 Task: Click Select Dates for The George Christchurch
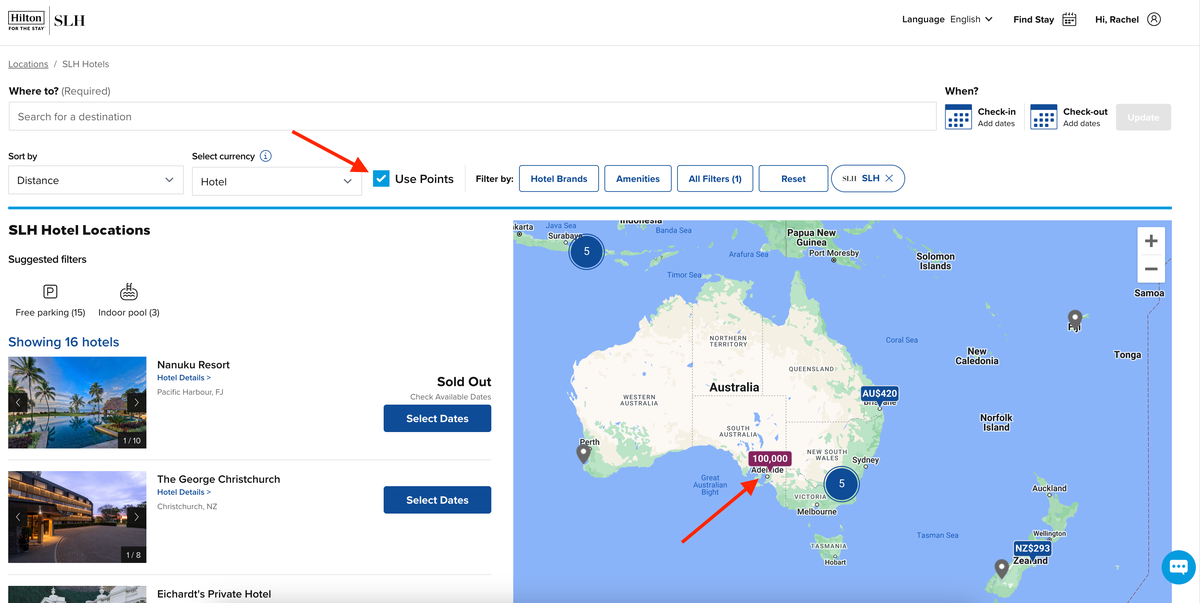pyautogui.click(x=437, y=499)
